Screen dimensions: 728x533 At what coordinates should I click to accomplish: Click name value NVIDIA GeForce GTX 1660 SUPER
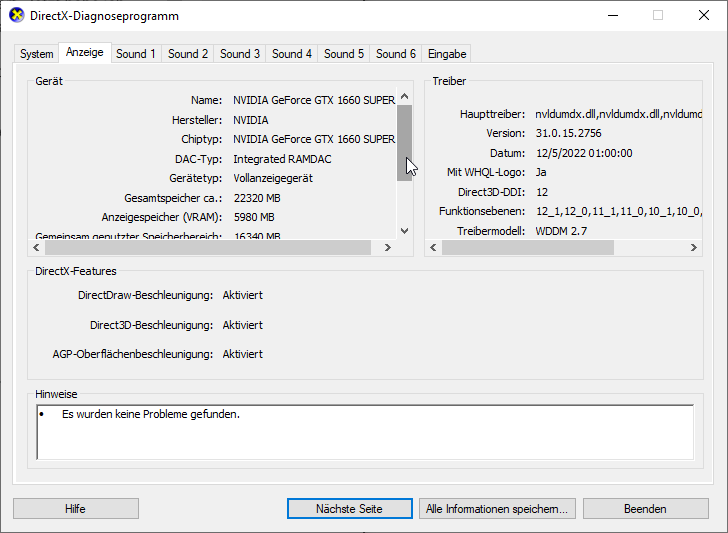pyautogui.click(x=314, y=100)
